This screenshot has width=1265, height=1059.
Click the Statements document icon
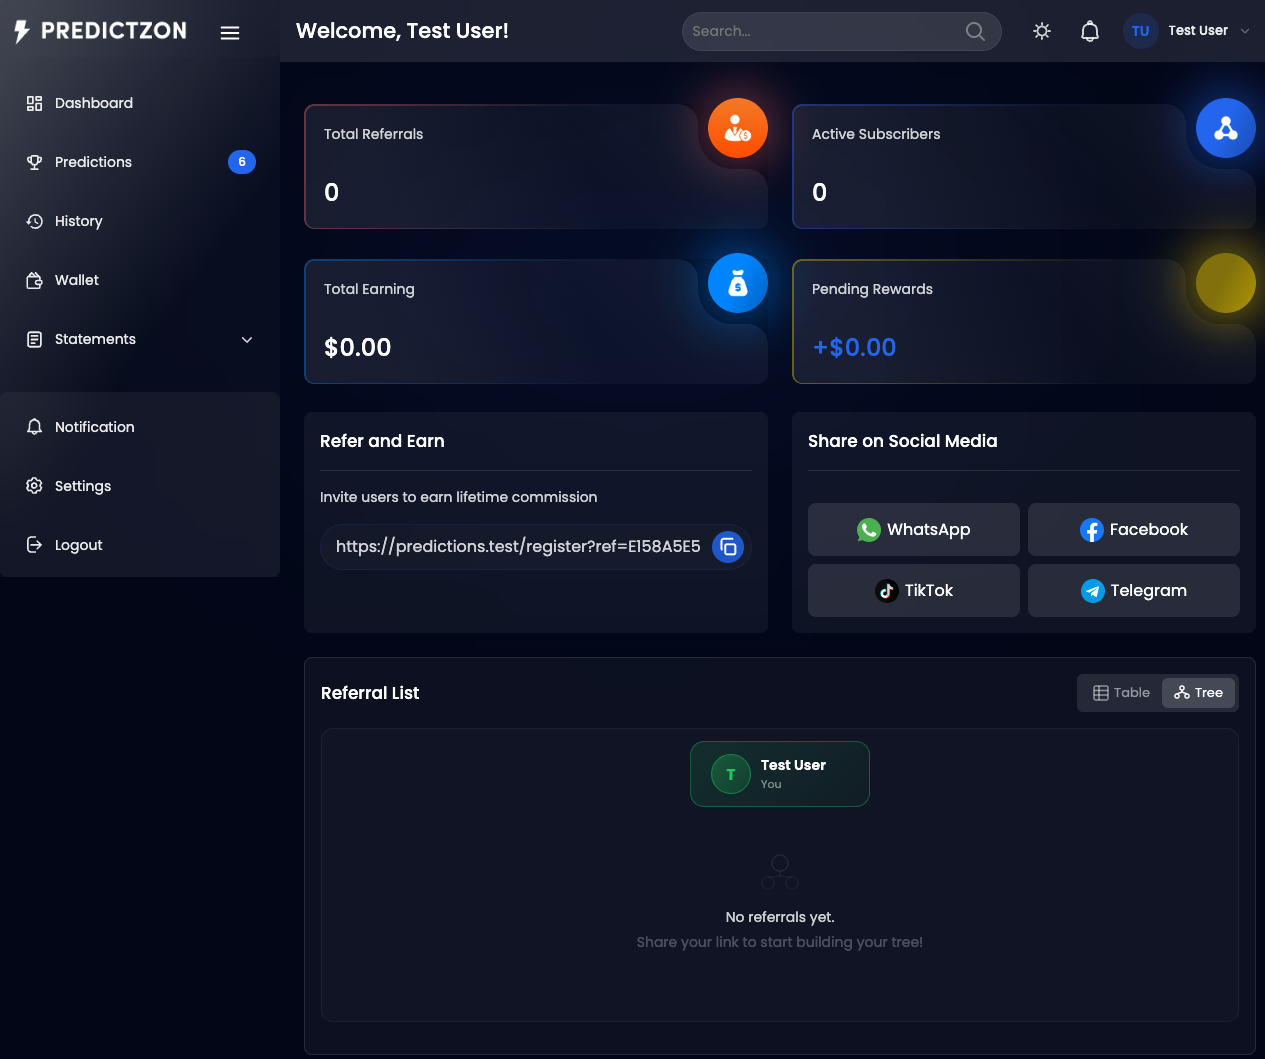(x=34, y=339)
